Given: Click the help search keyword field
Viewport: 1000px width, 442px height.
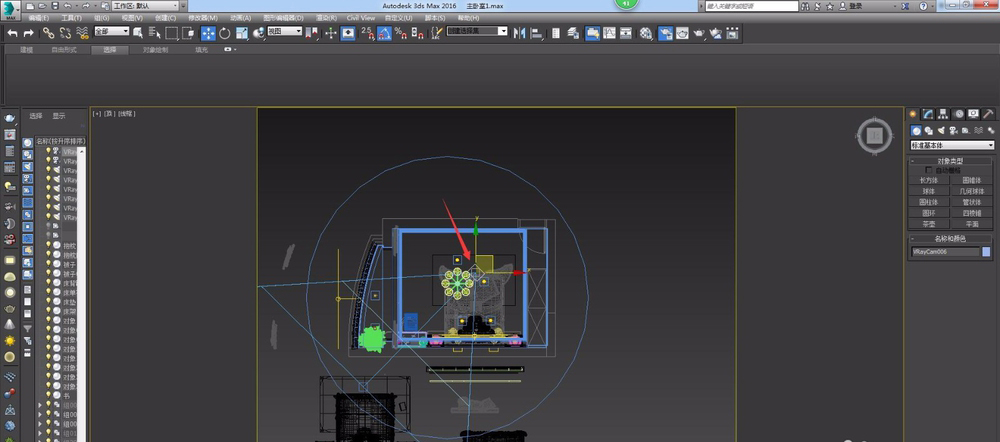Looking at the screenshot, I should click(x=752, y=6).
